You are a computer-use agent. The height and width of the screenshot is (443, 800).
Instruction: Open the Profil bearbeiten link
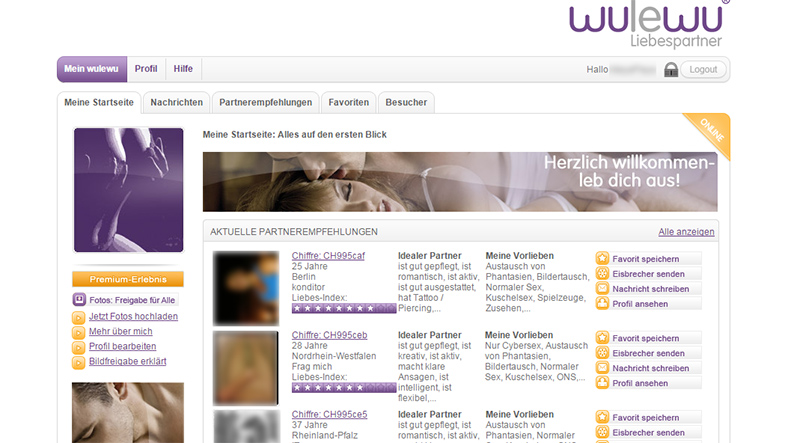[122, 346]
